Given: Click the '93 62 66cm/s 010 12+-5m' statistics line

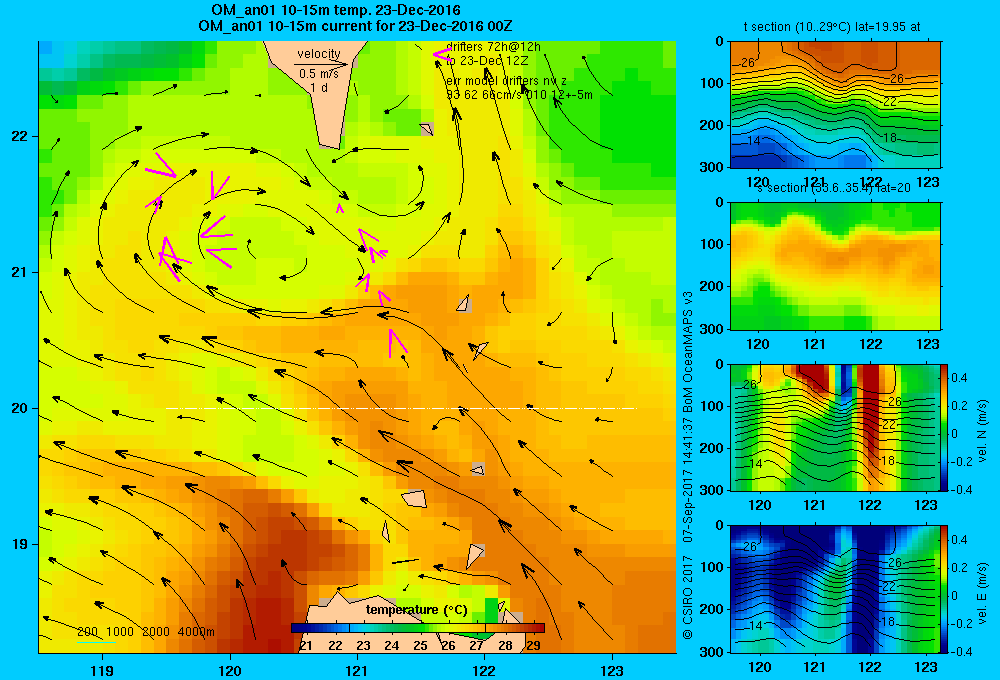Looking at the screenshot, I should coord(519,95).
